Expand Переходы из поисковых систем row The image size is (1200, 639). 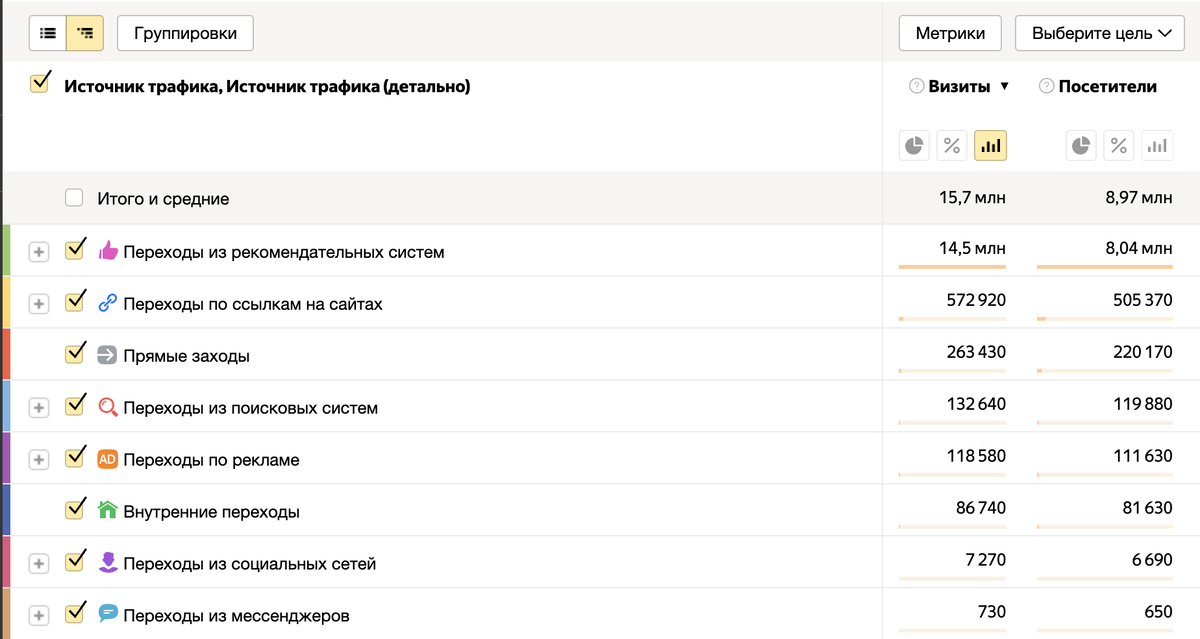38,408
